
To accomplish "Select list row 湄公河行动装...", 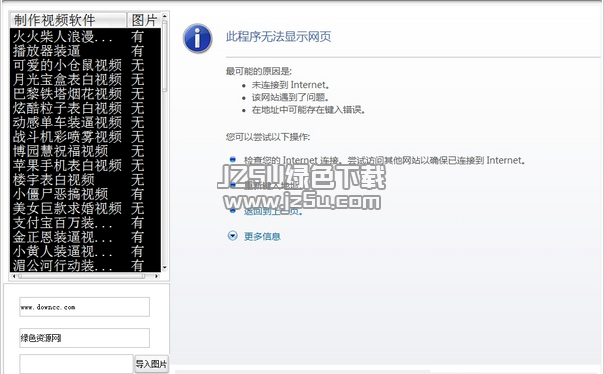I will [x=85, y=265].
